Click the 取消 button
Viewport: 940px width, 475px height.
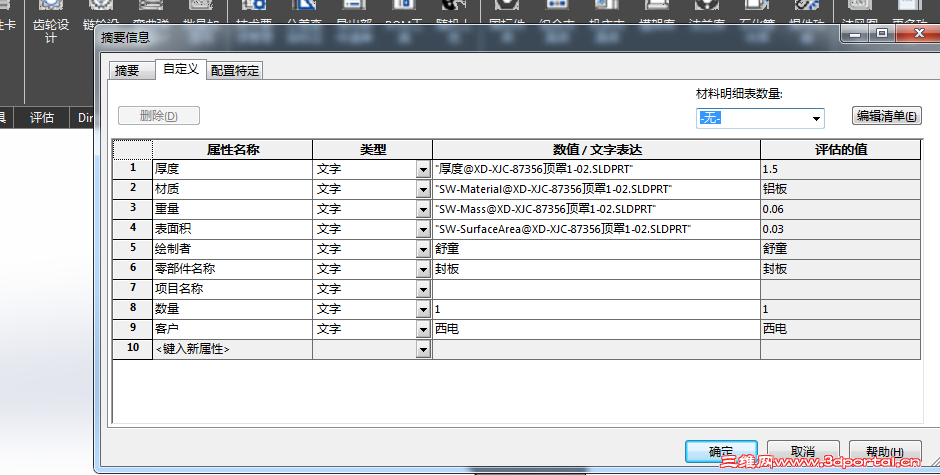click(x=803, y=451)
